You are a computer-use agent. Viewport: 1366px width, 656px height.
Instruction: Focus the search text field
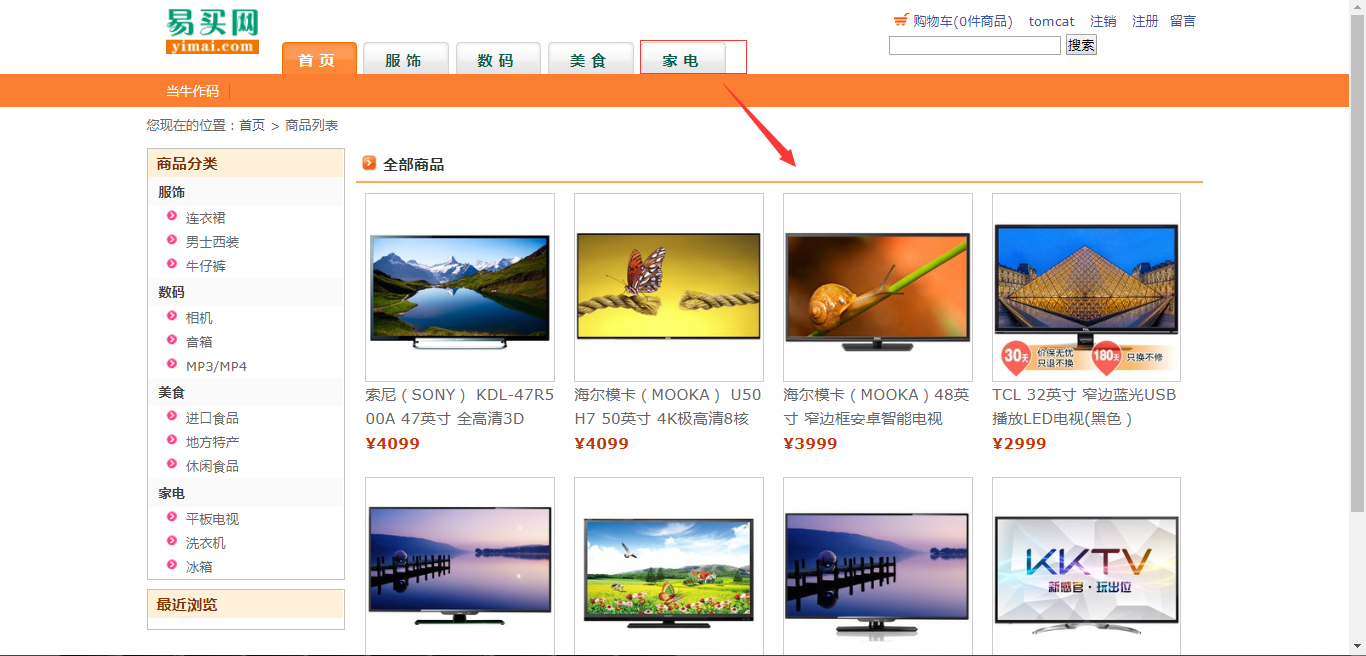[x=975, y=45]
